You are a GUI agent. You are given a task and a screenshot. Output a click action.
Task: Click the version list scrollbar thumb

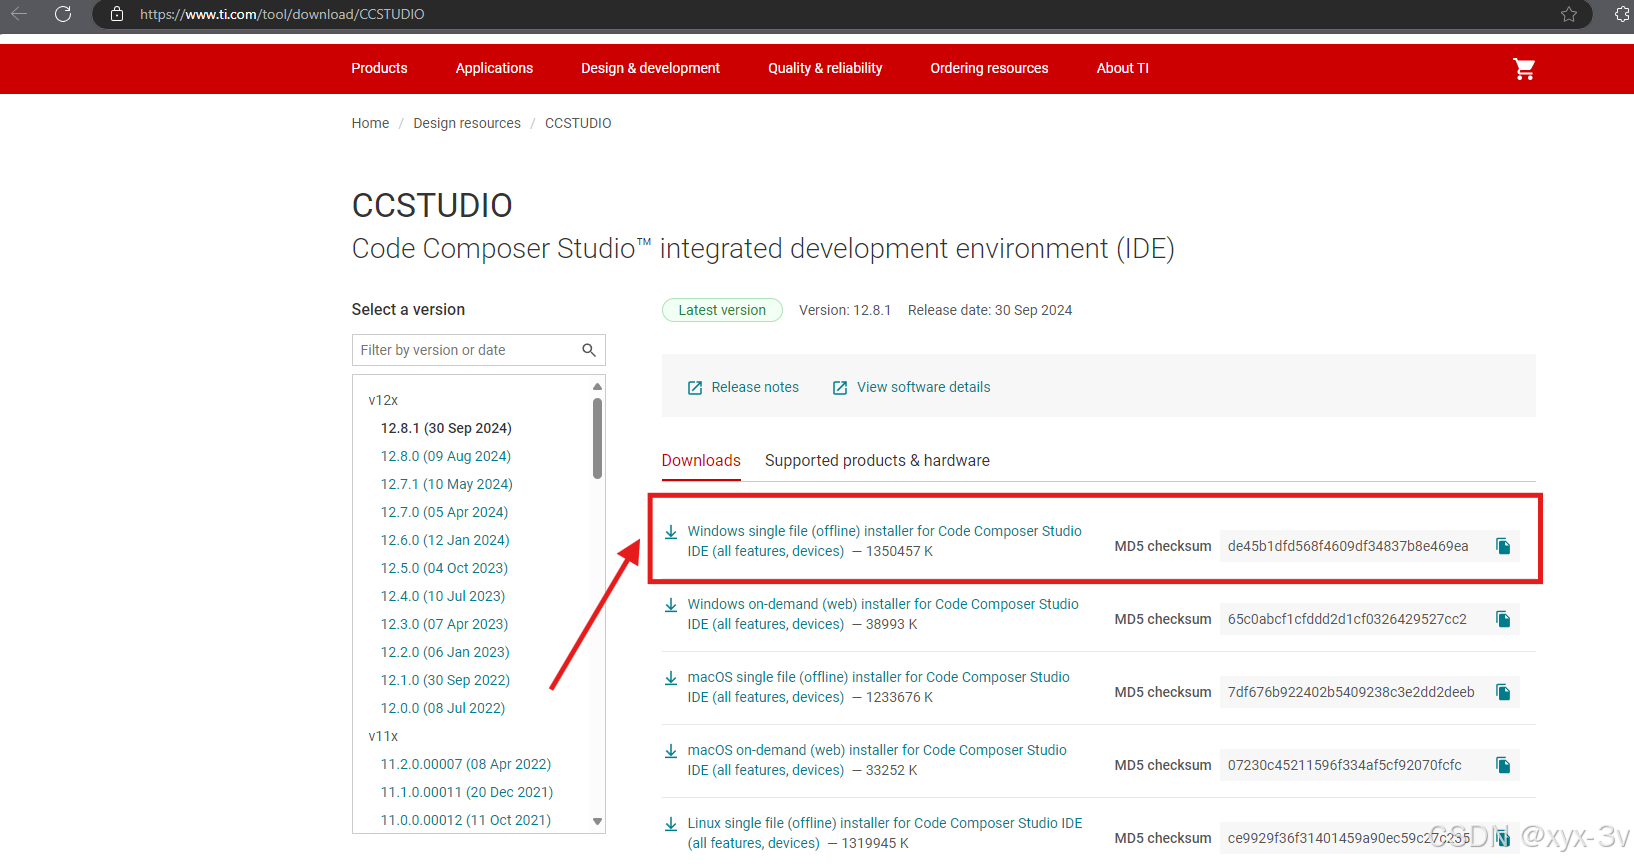(597, 438)
